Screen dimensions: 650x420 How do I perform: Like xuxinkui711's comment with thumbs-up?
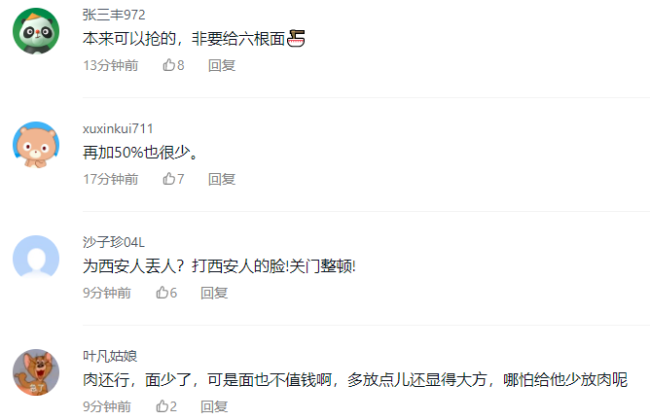pyautogui.click(x=173, y=179)
